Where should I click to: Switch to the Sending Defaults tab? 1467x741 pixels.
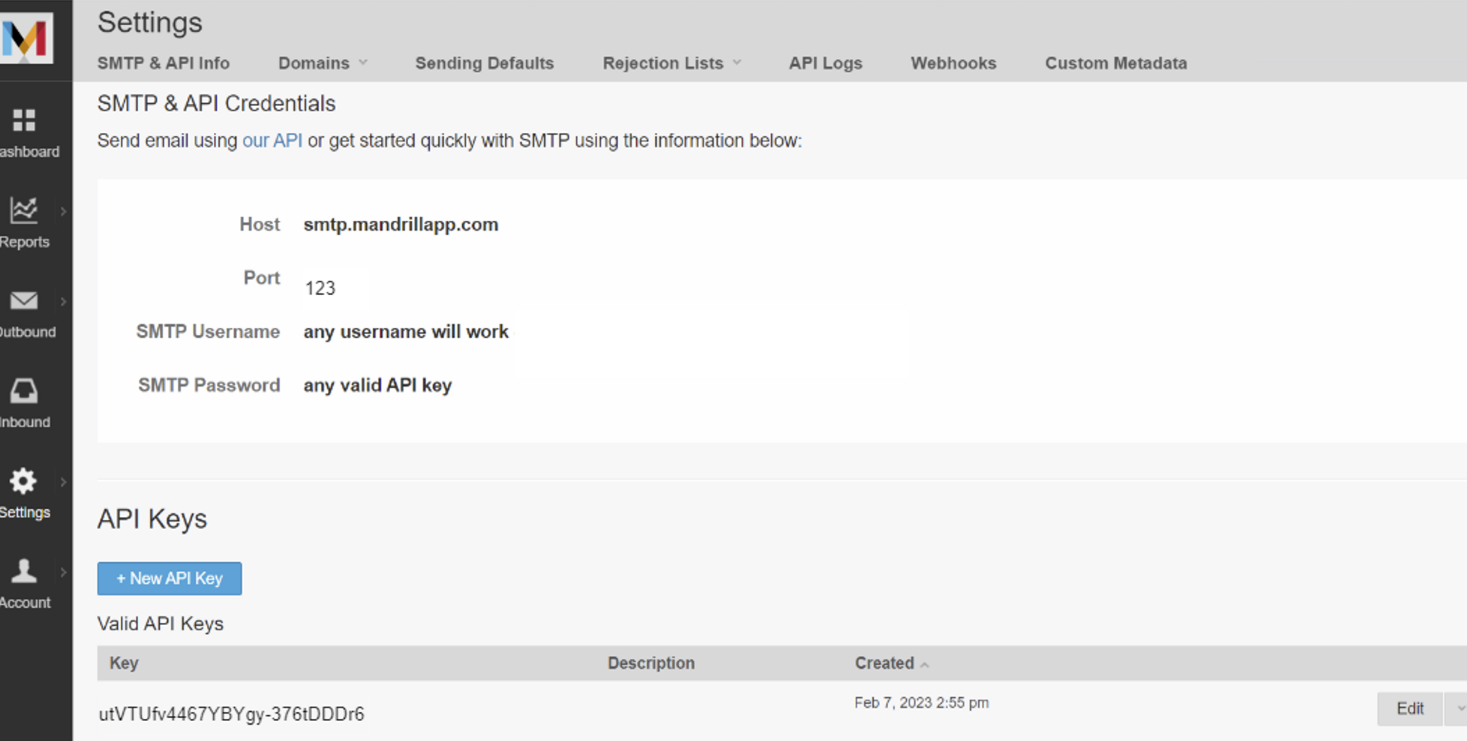pyautogui.click(x=484, y=62)
